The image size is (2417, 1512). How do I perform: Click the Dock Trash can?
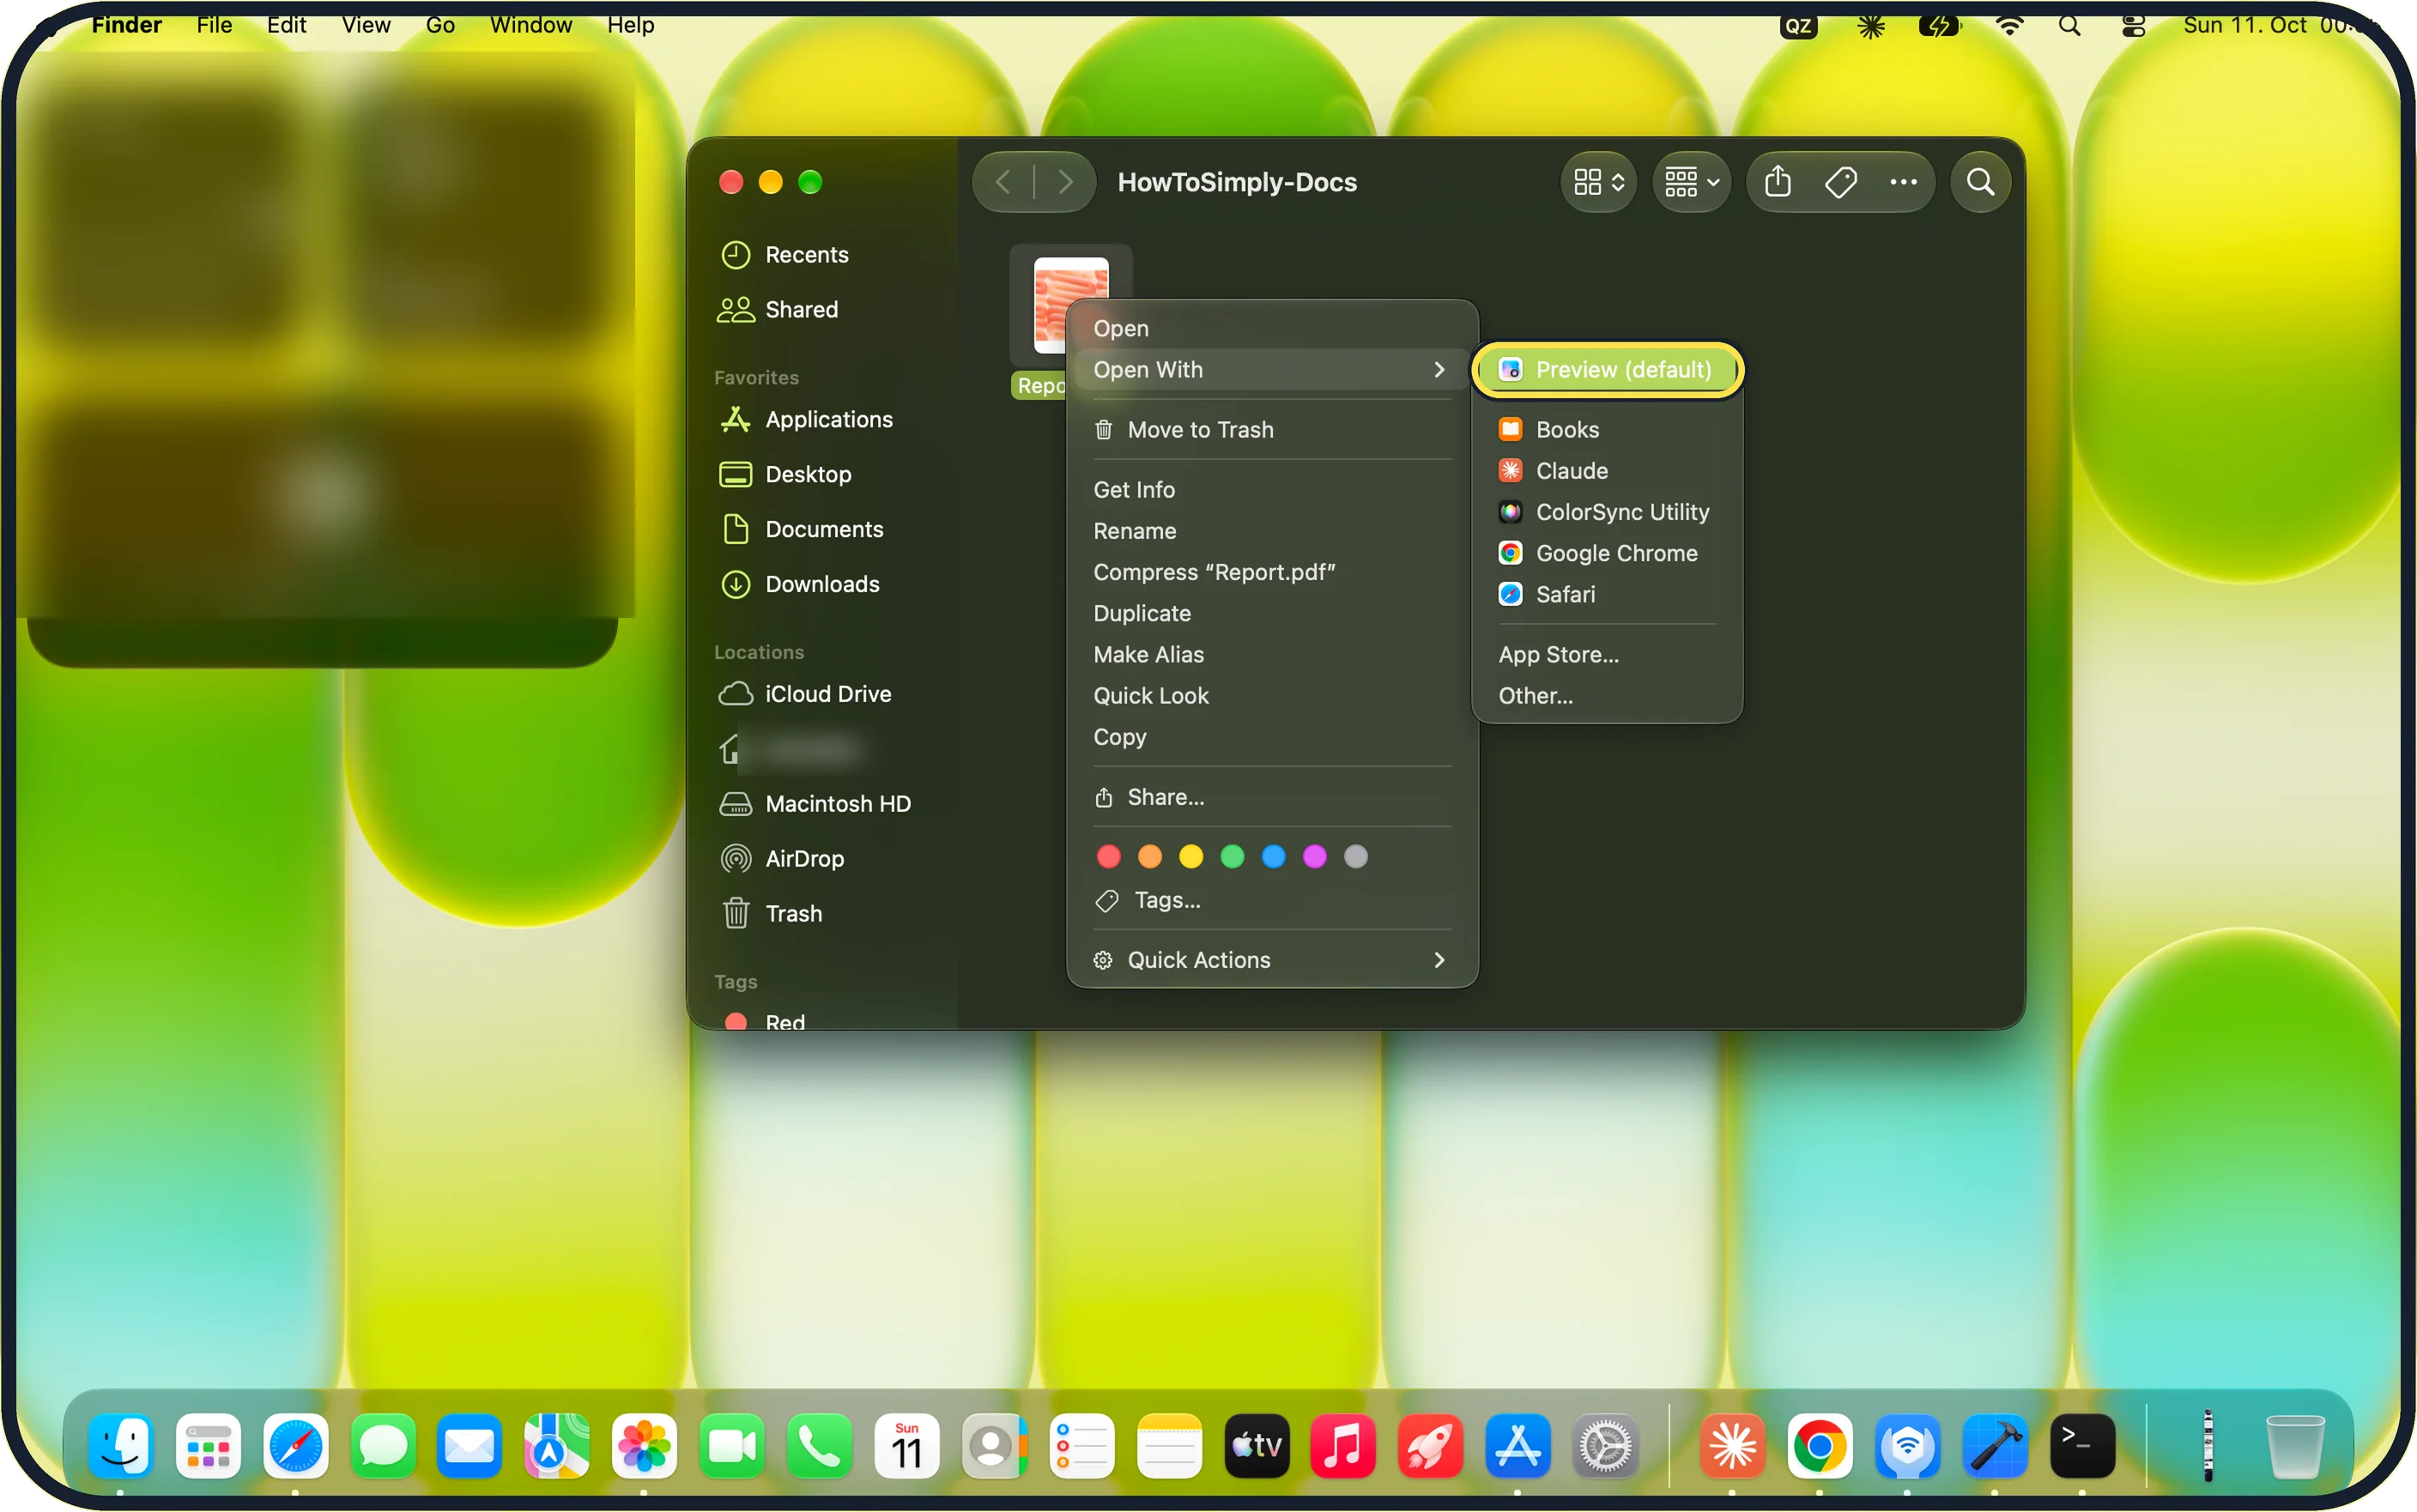coord(2294,1446)
